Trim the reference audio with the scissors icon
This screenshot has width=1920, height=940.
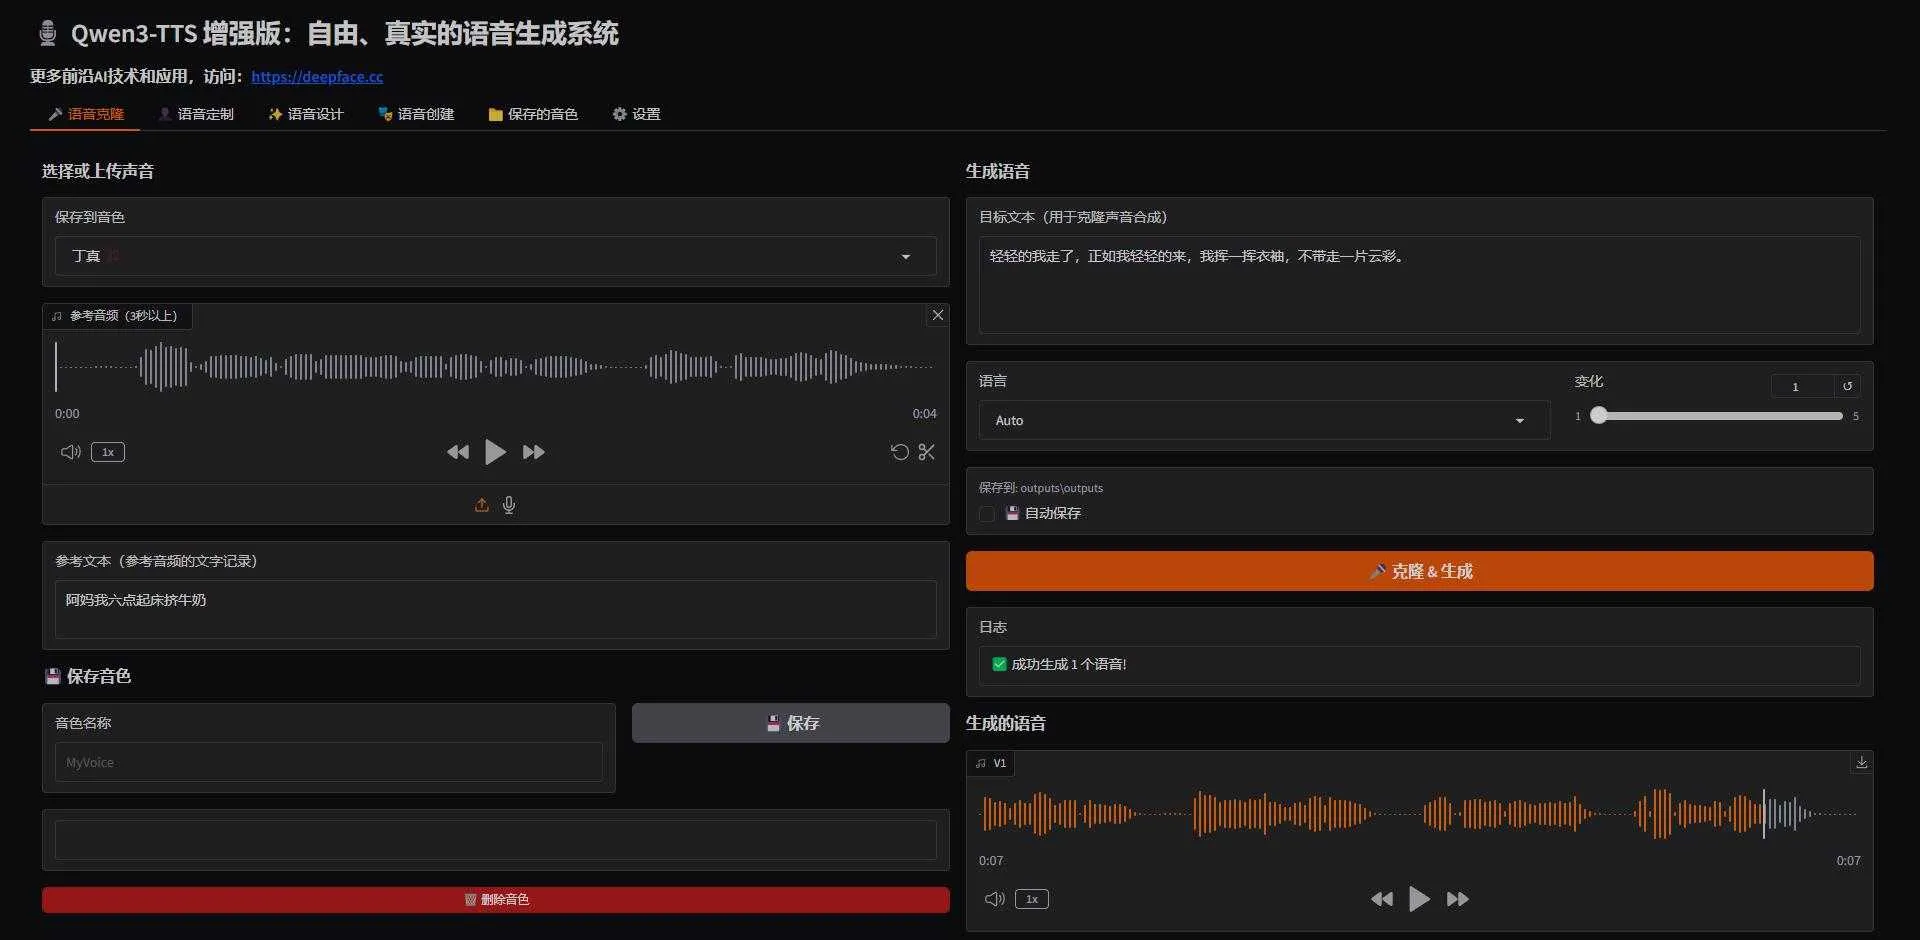pos(926,452)
